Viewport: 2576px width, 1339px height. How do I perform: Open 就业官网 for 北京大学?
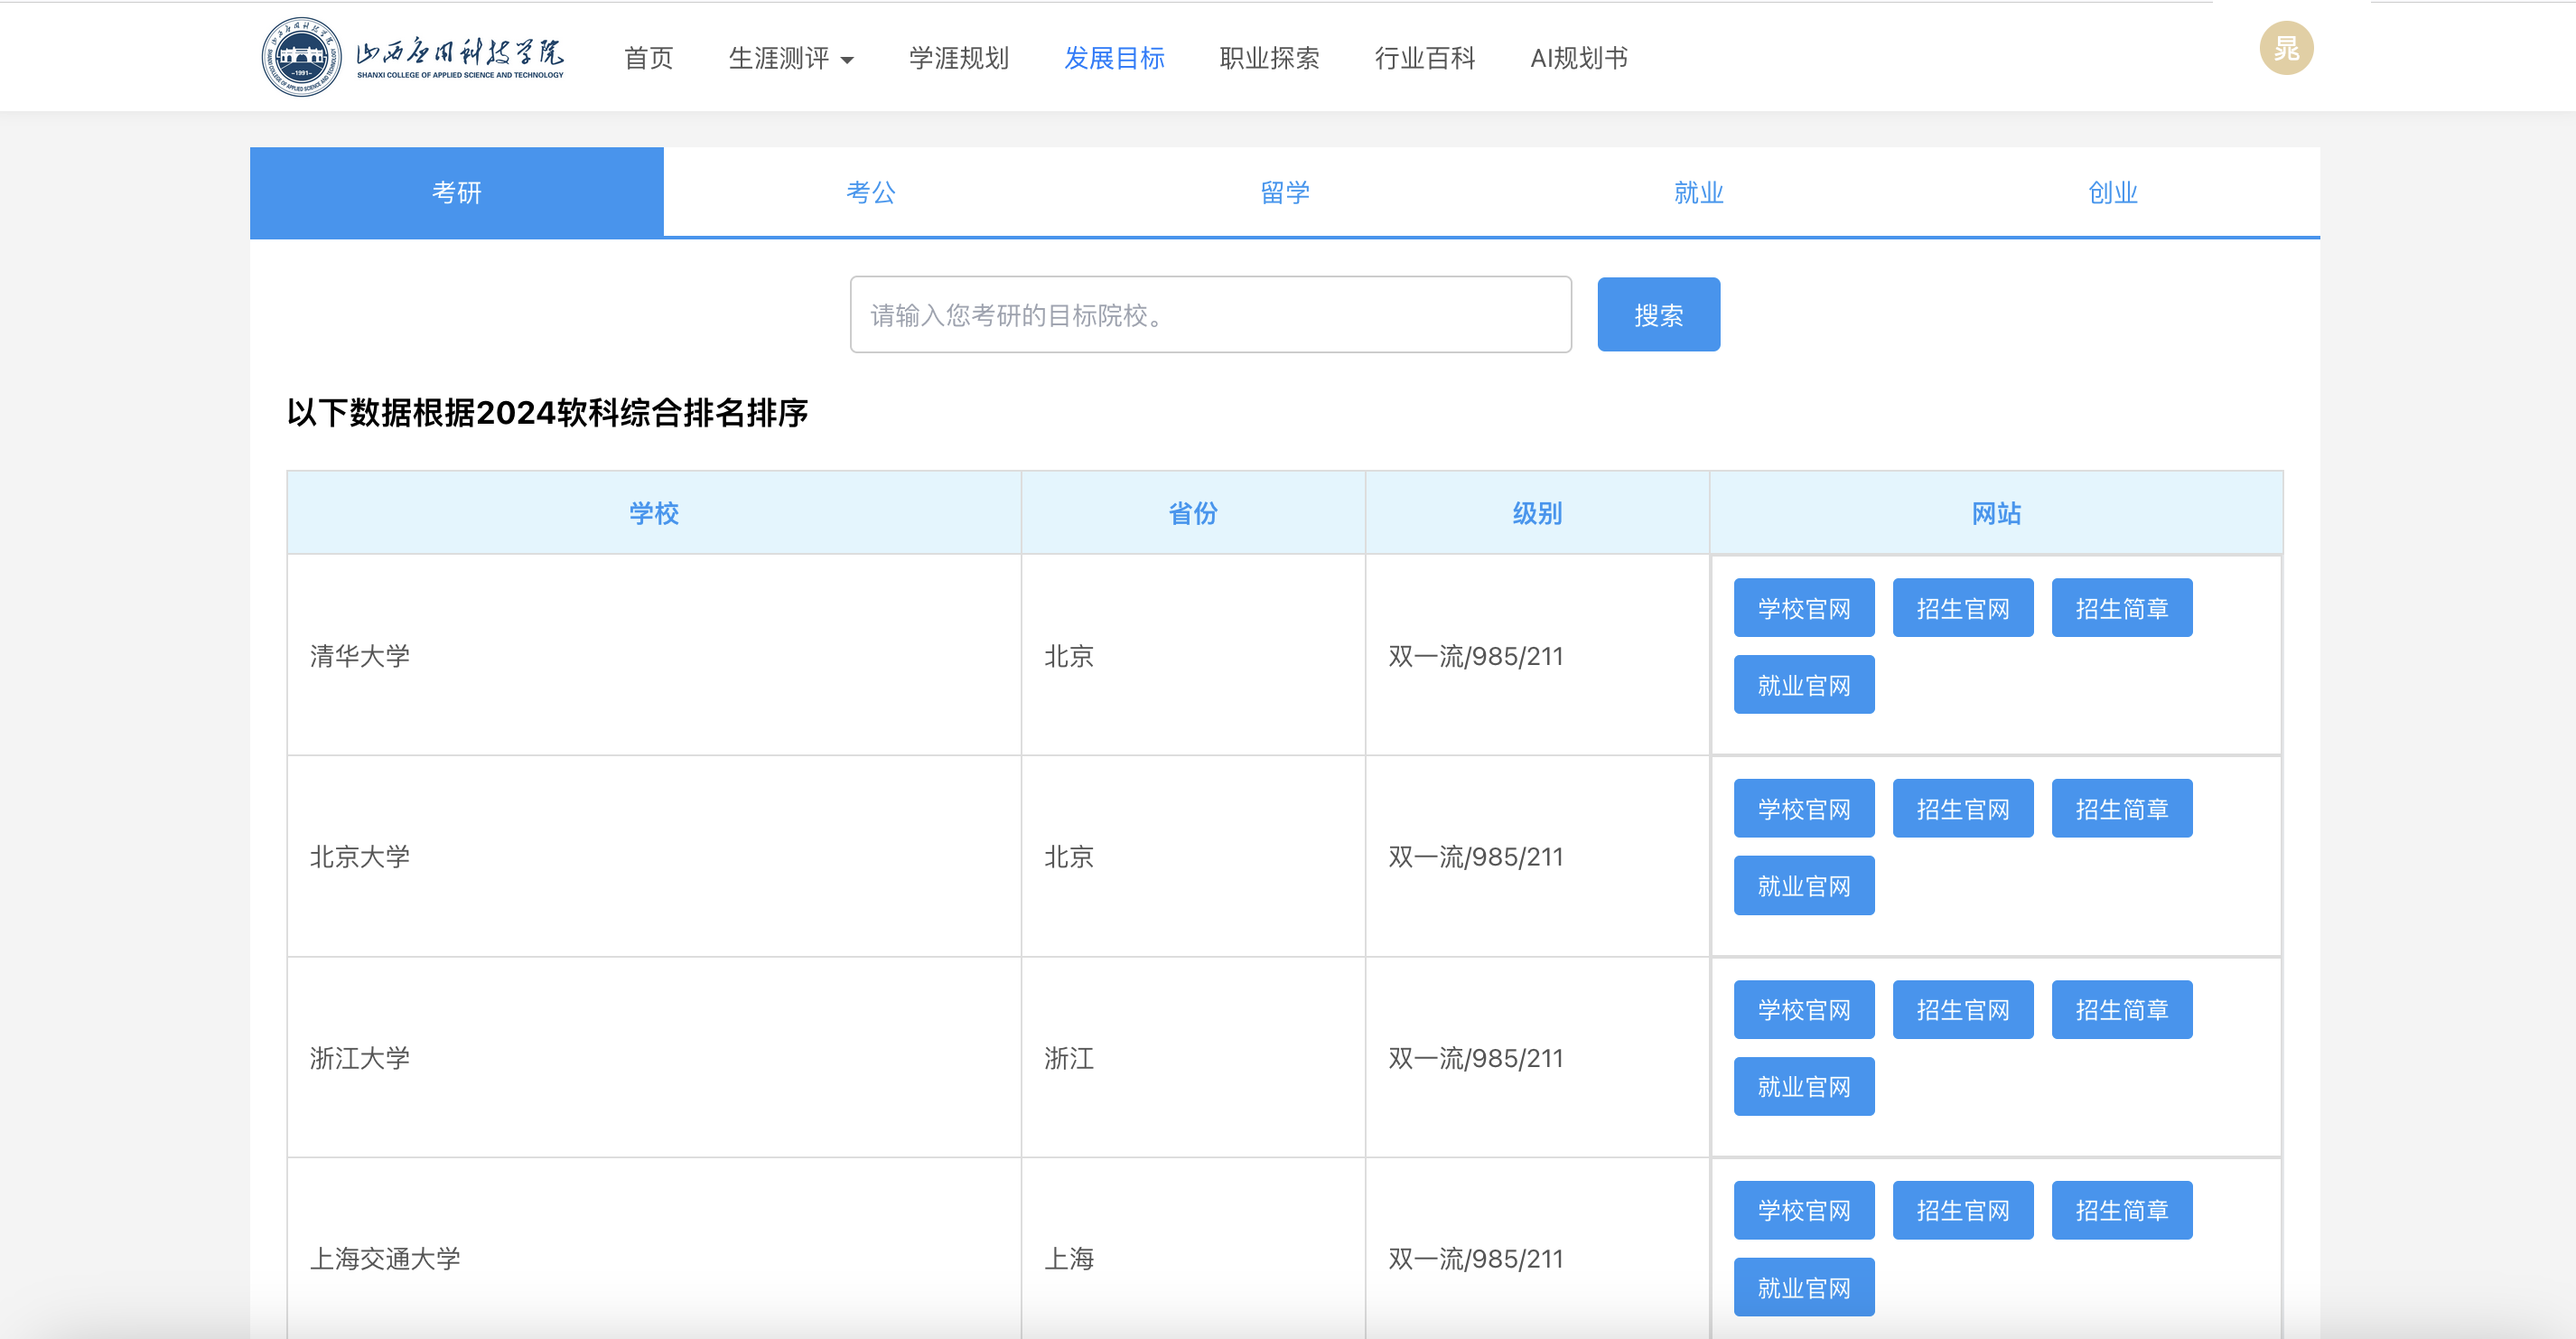pyautogui.click(x=1804, y=886)
